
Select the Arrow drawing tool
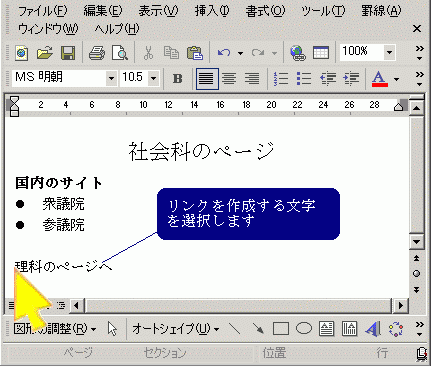click(258, 329)
